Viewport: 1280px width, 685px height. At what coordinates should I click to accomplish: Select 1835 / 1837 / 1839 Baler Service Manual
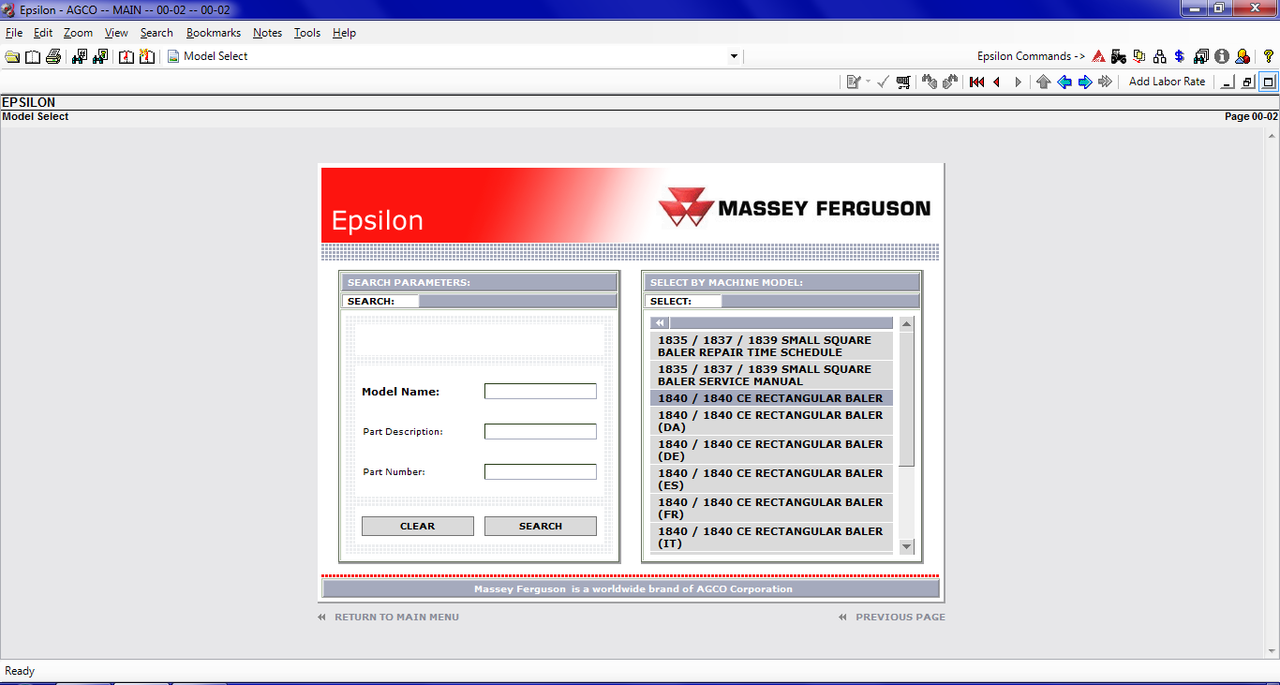click(771, 375)
